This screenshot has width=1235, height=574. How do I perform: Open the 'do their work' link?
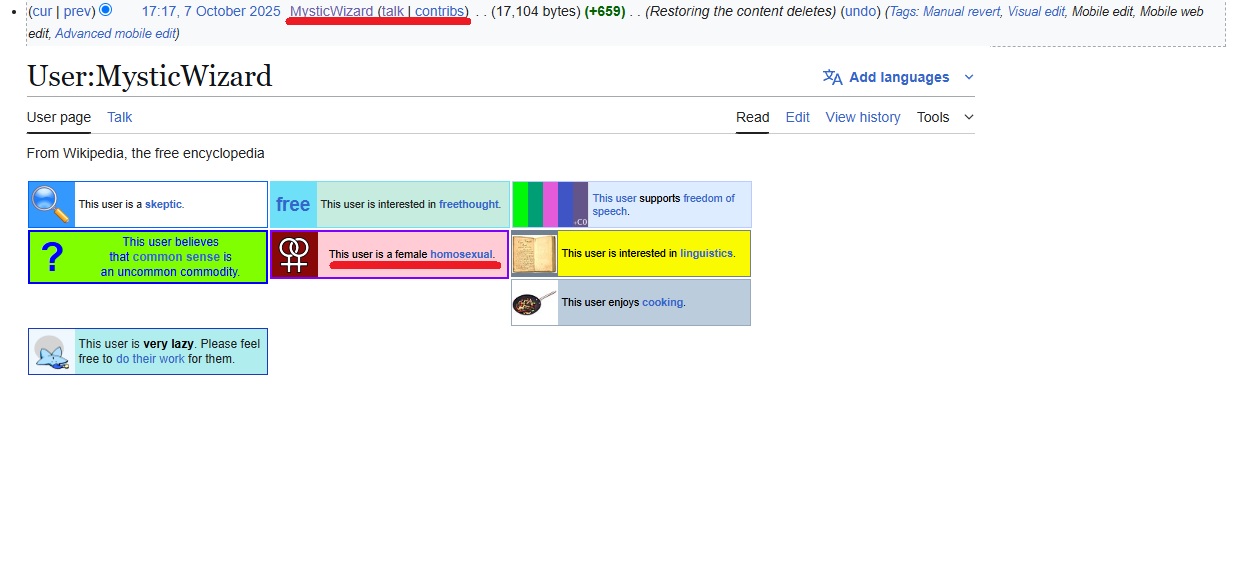[x=150, y=359]
